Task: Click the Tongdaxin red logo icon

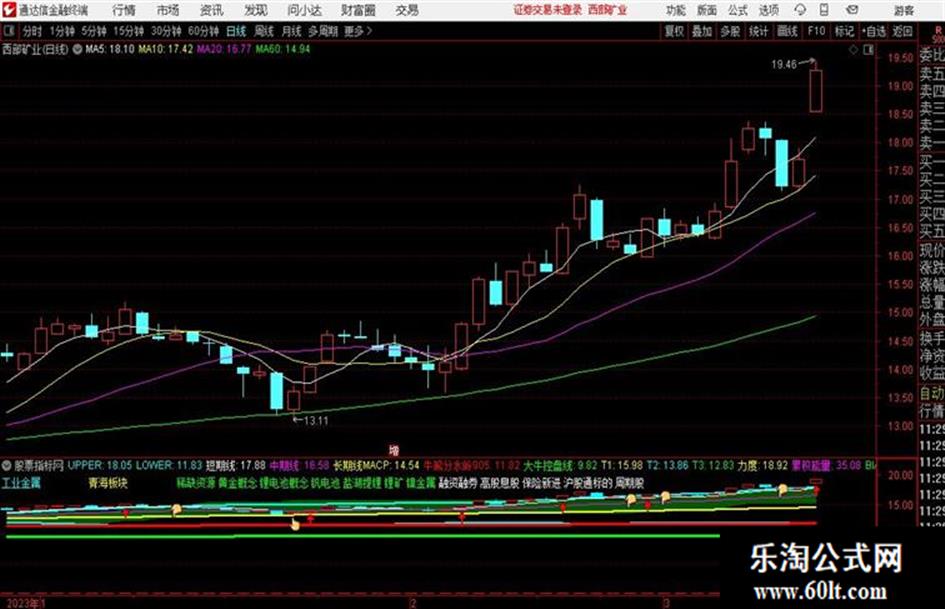Action: (9, 10)
